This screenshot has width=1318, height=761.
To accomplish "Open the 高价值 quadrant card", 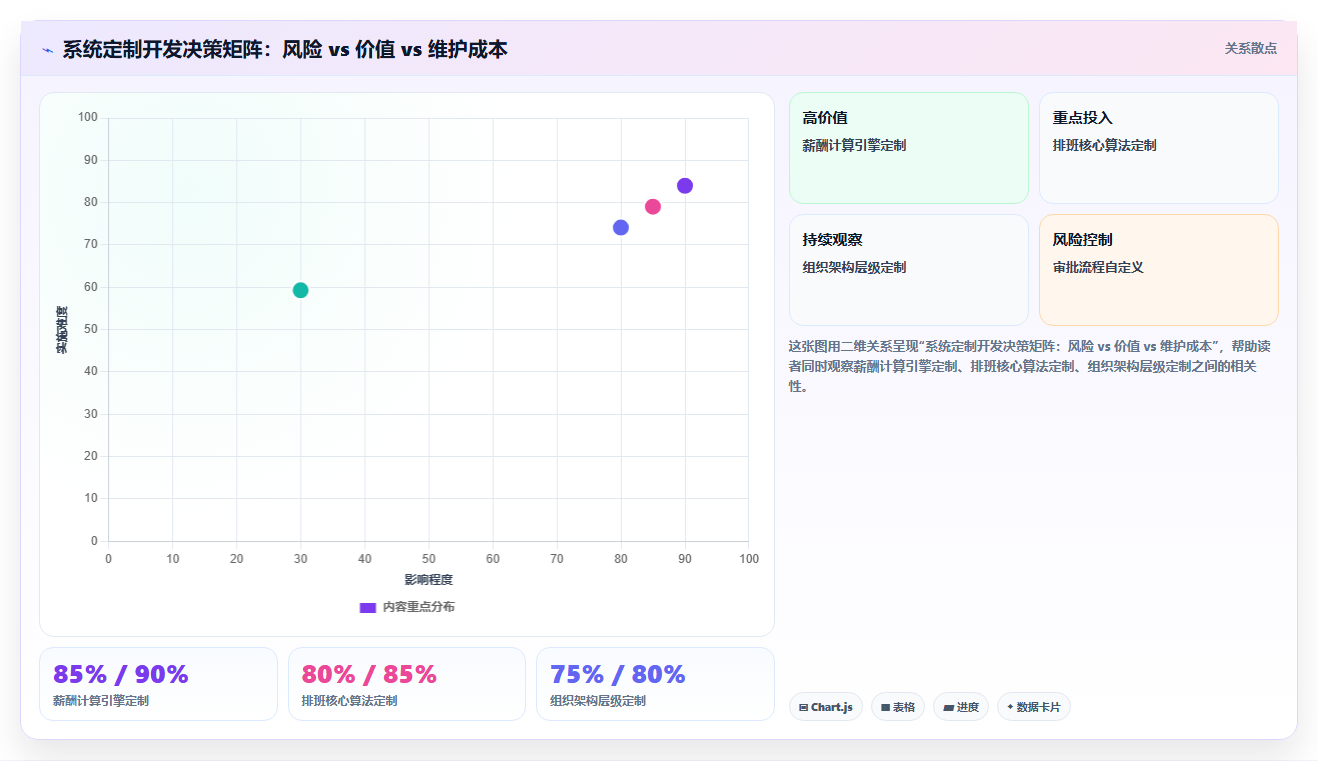I will [909, 148].
